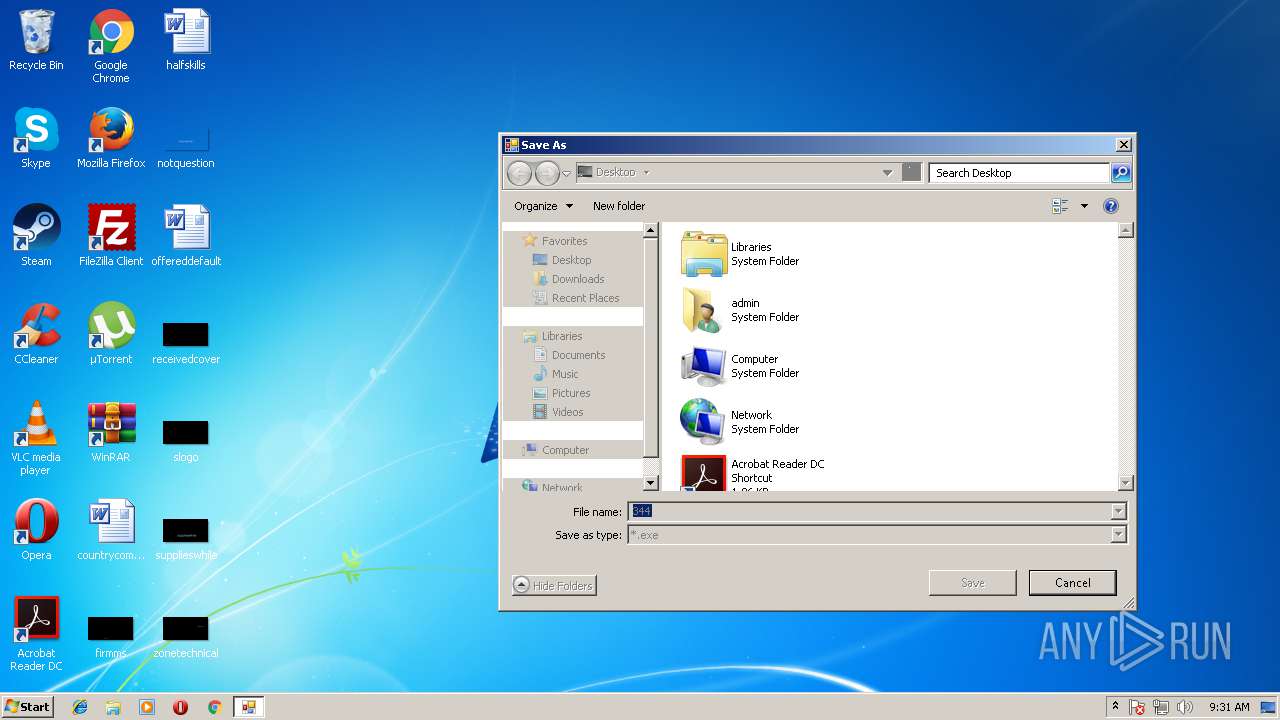
Task: Launch Acrobat Reader DC desktop shortcut
Action: pos(36,634)
